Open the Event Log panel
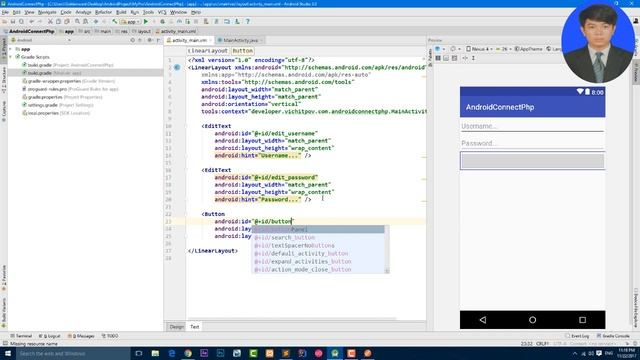 [578, 336]
